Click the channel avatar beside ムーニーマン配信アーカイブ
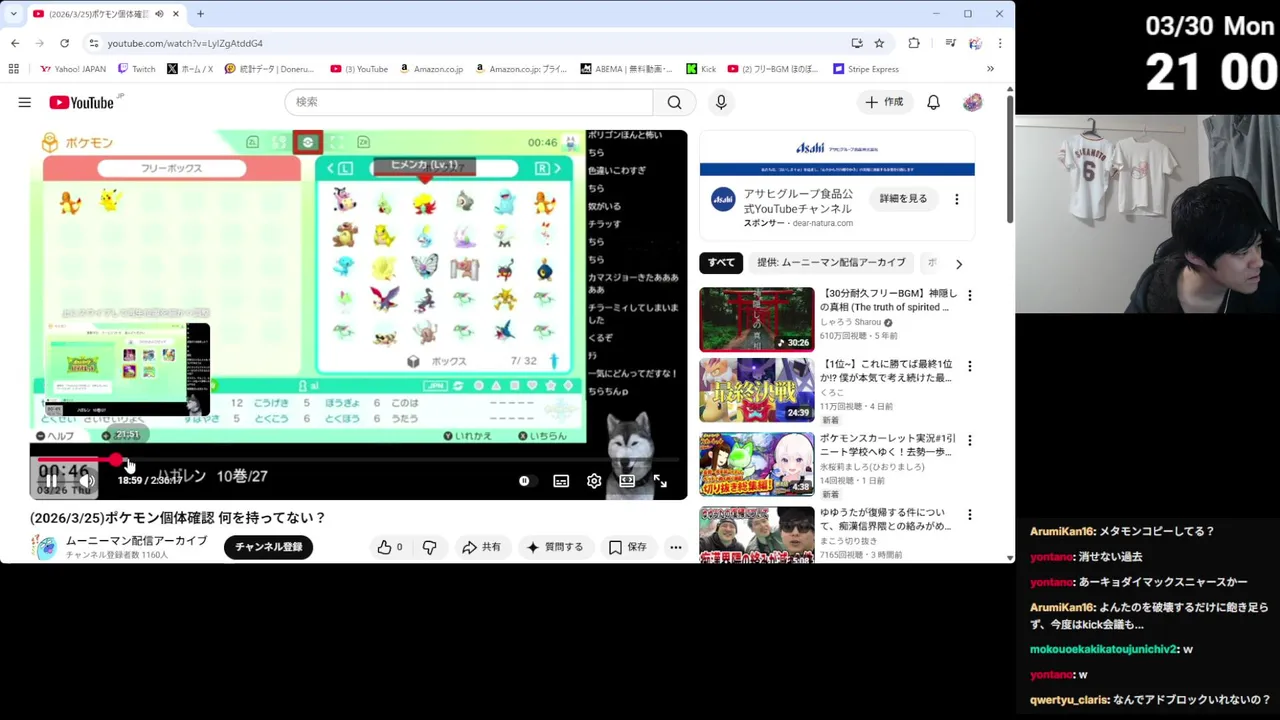This screenshot has width=1280, height=720. tap(45, 547)
